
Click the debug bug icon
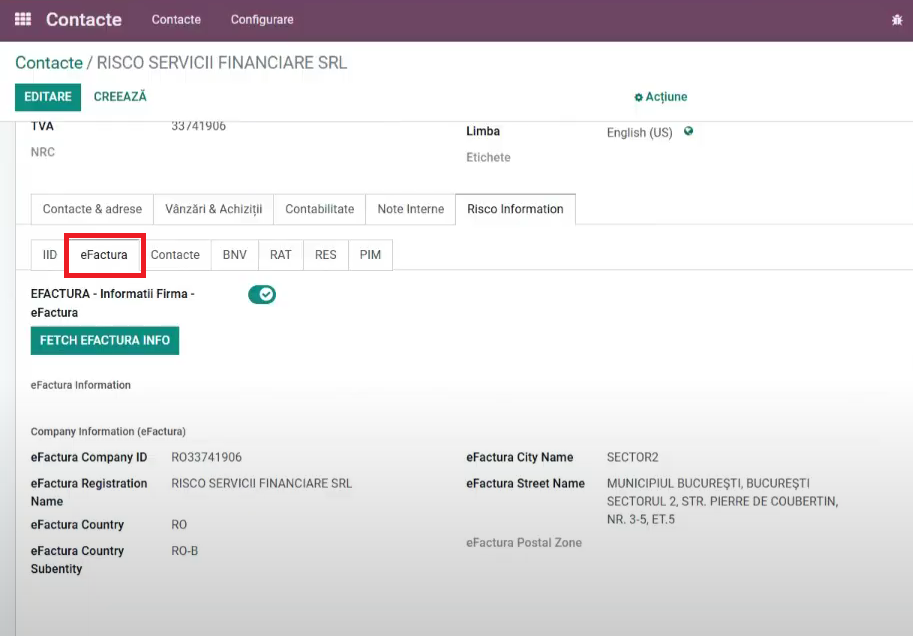pos(897,20)
